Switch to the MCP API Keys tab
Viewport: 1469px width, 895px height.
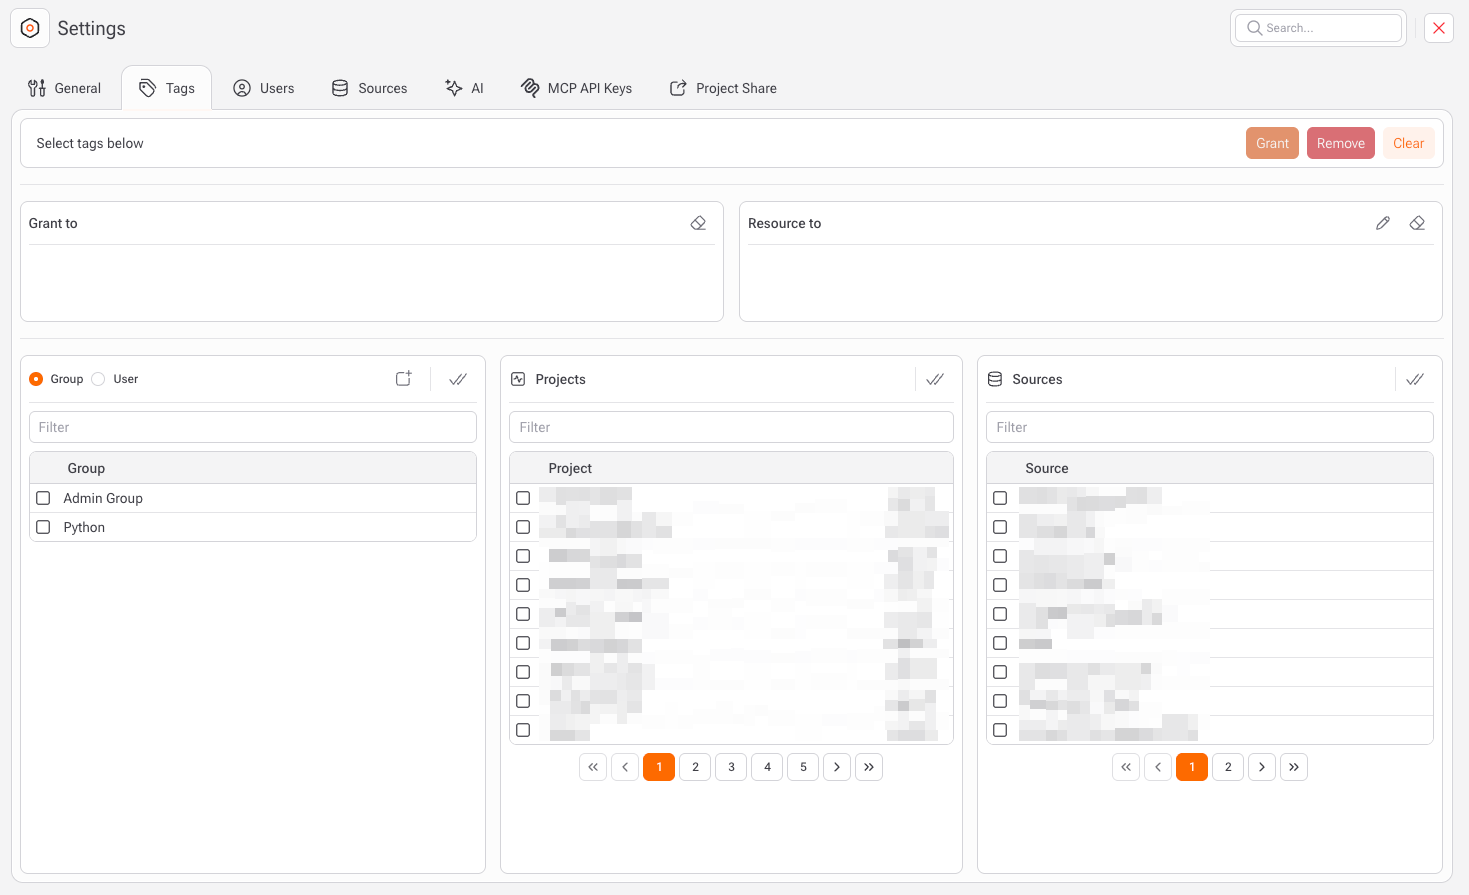577,88
